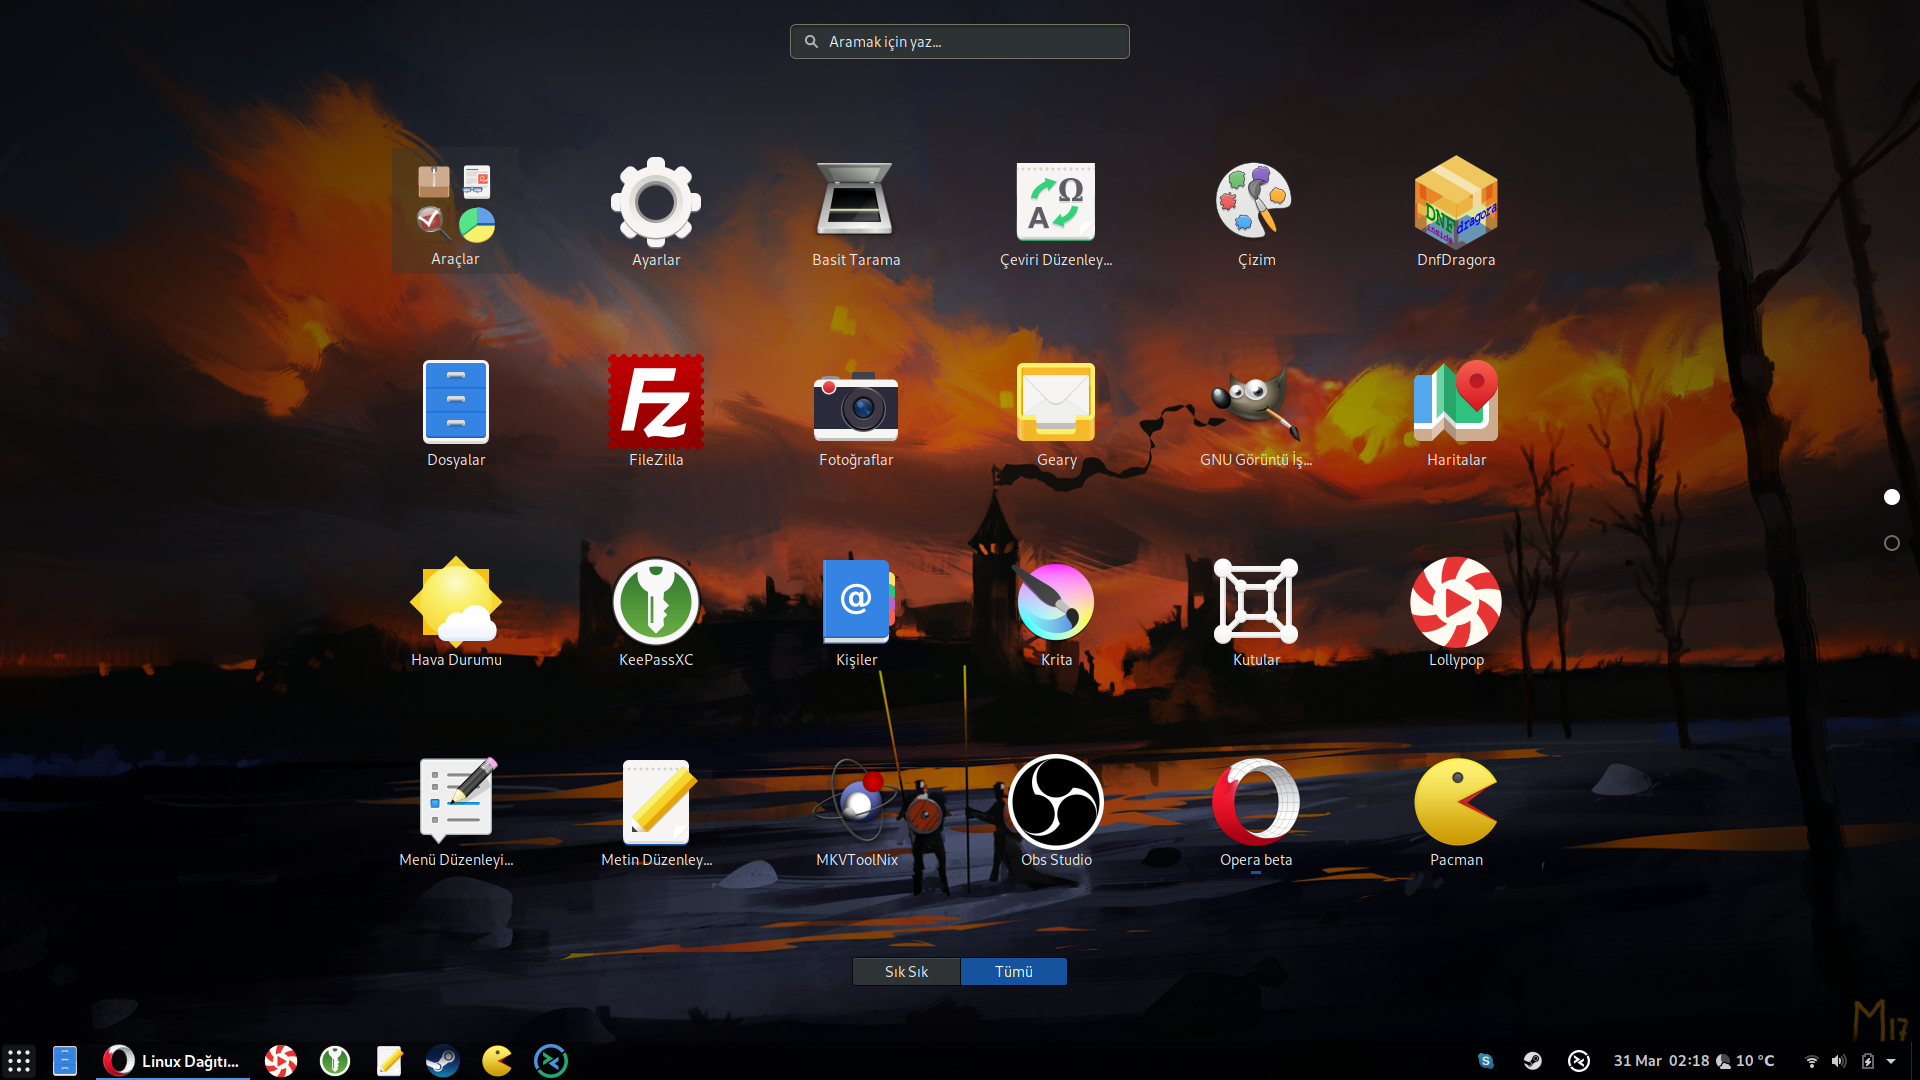Click the circular tray icon beside the date
Screen dimensions: 1920x1080
[1579, 1061]
